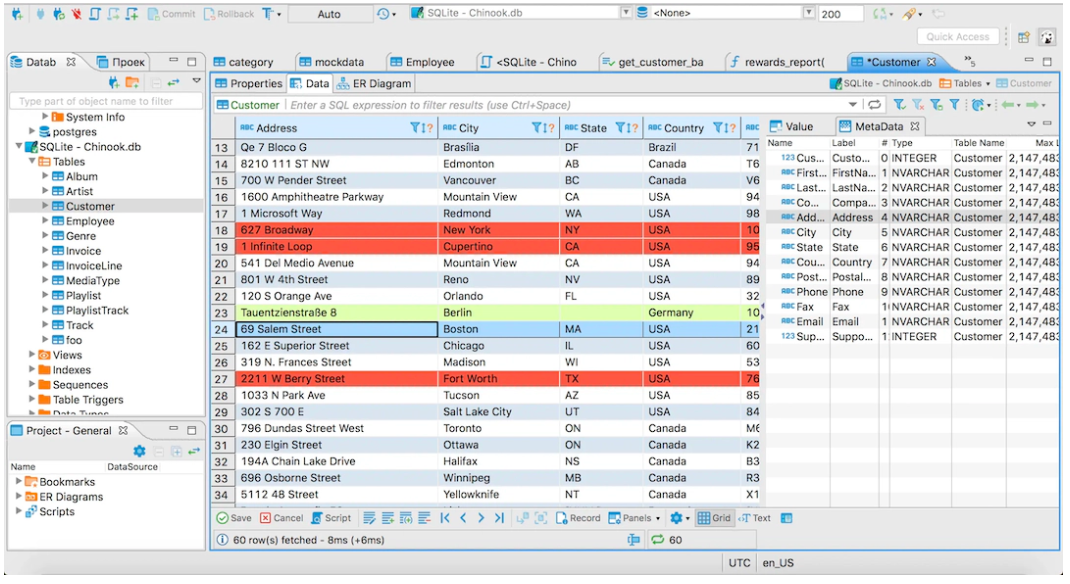Collapse the Tables folder
Screen dimensions: 1070x584
31,161
